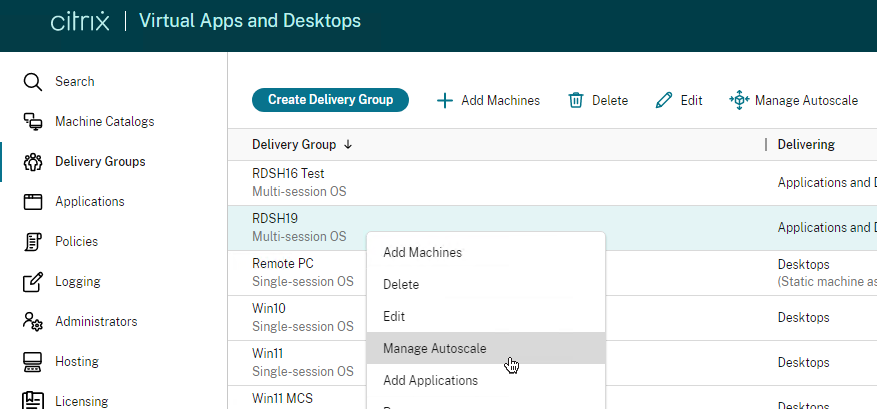
Task: Click the Search magnifier icon in sidebar
Action: coord(32,82)
